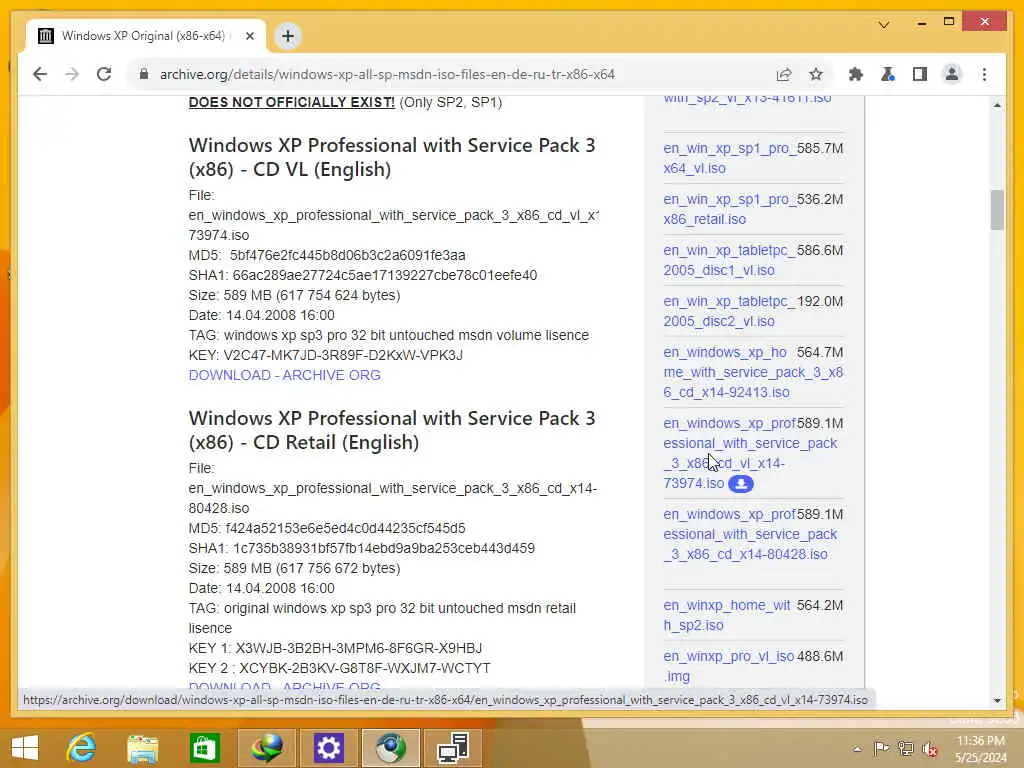Open the Chrome profile avatar
This screenshot has width=1024, height=768.
coord(952,74)
